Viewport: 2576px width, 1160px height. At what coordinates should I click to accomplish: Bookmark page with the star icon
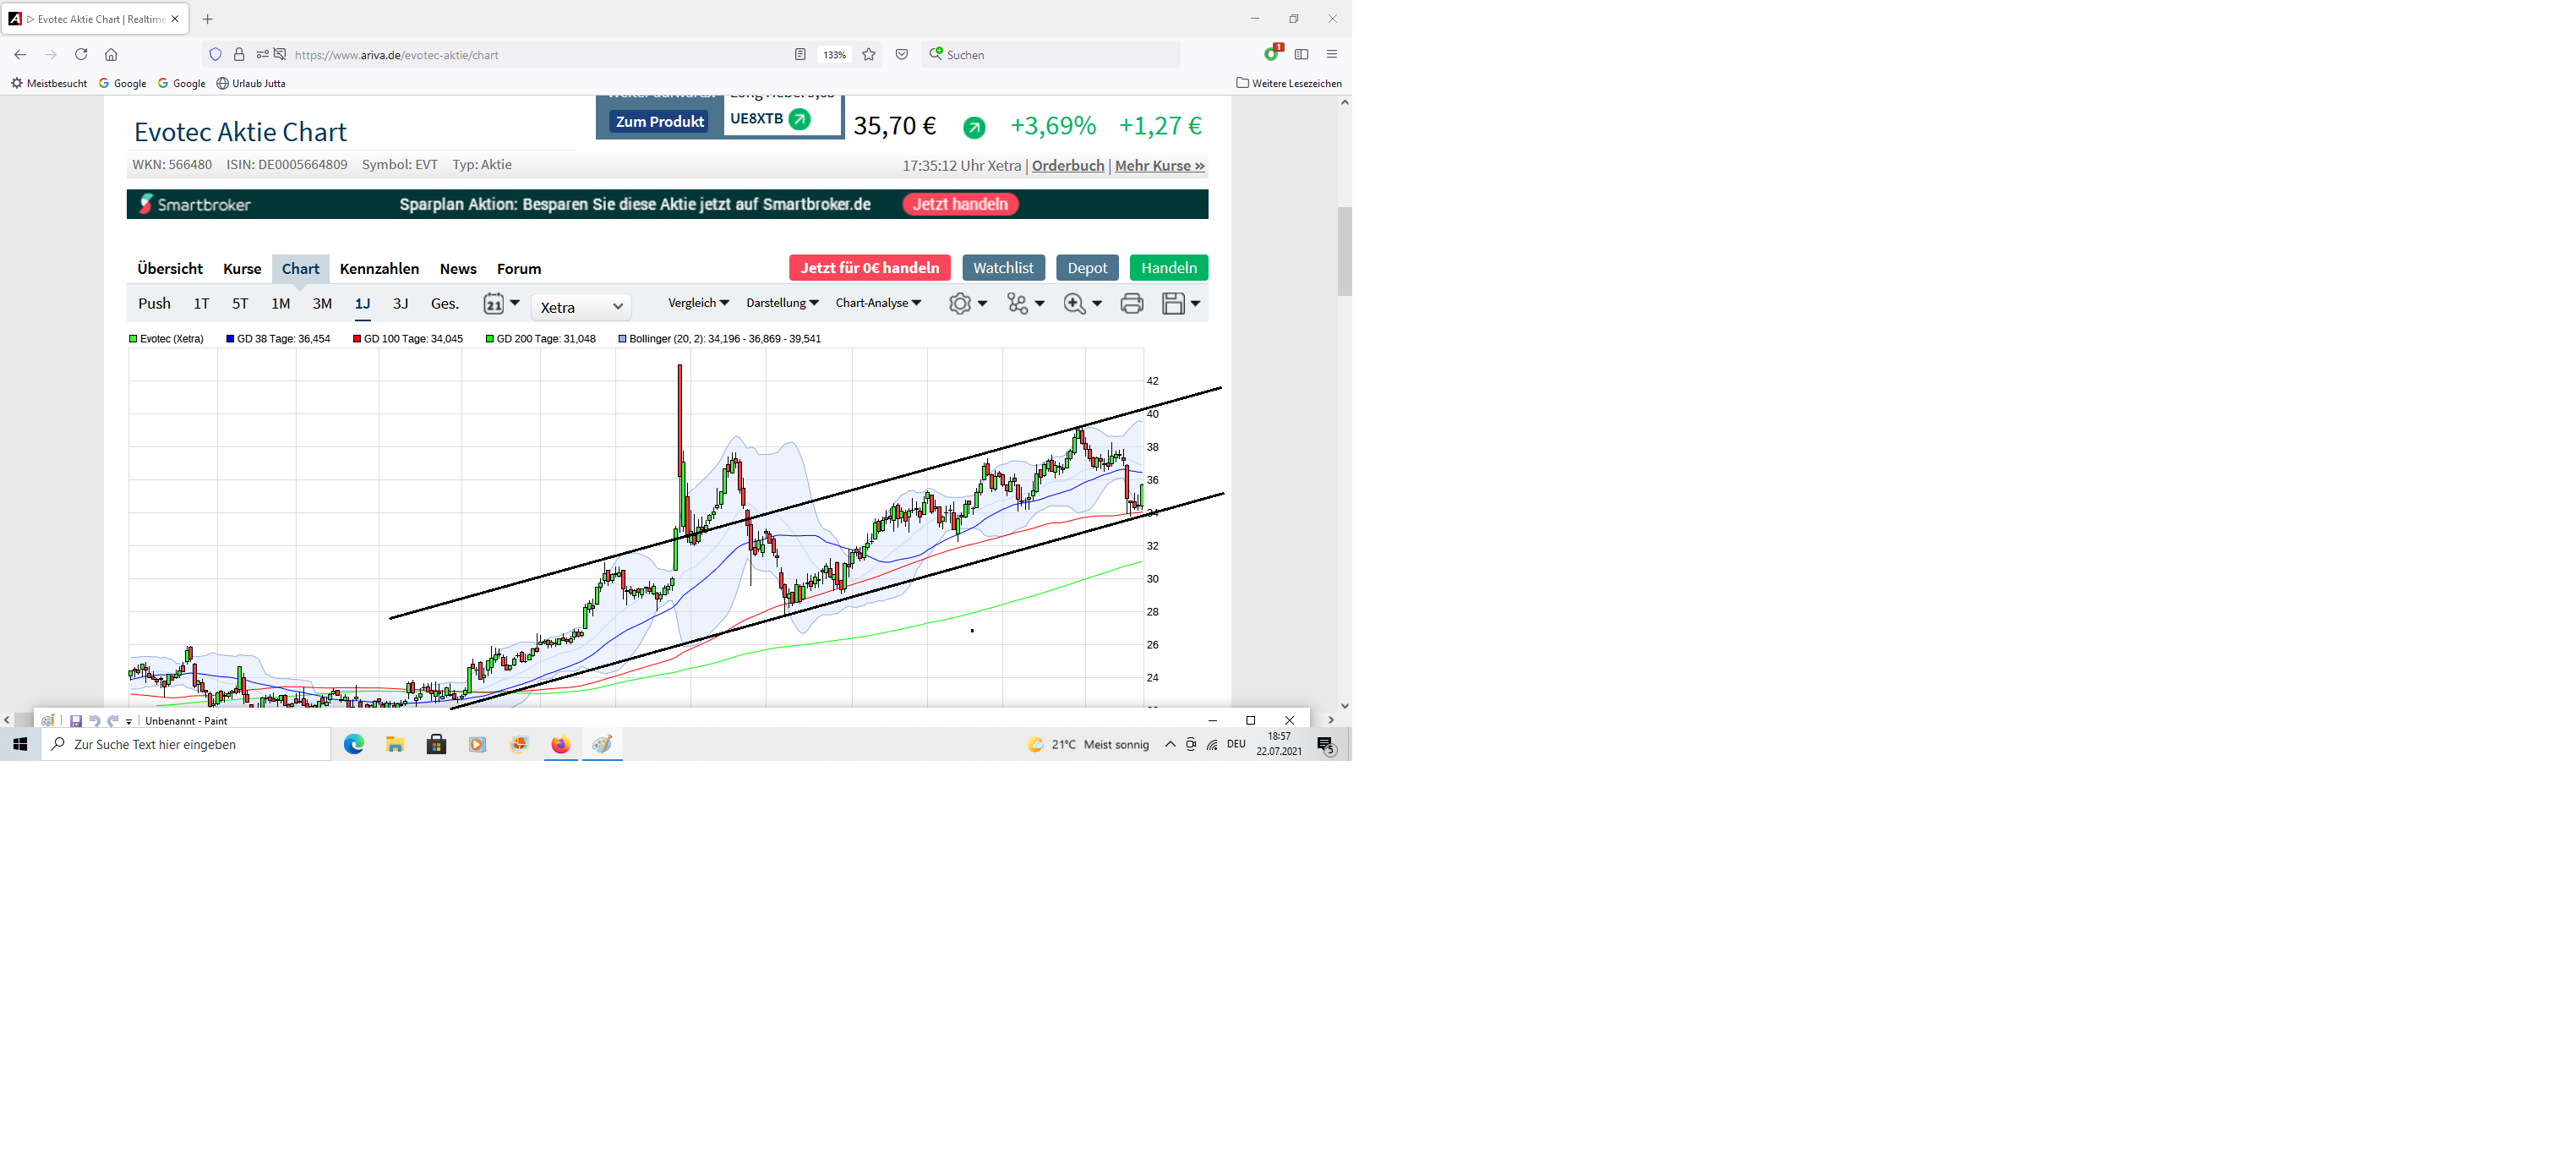pyautogui.click(x=869, y=55)
